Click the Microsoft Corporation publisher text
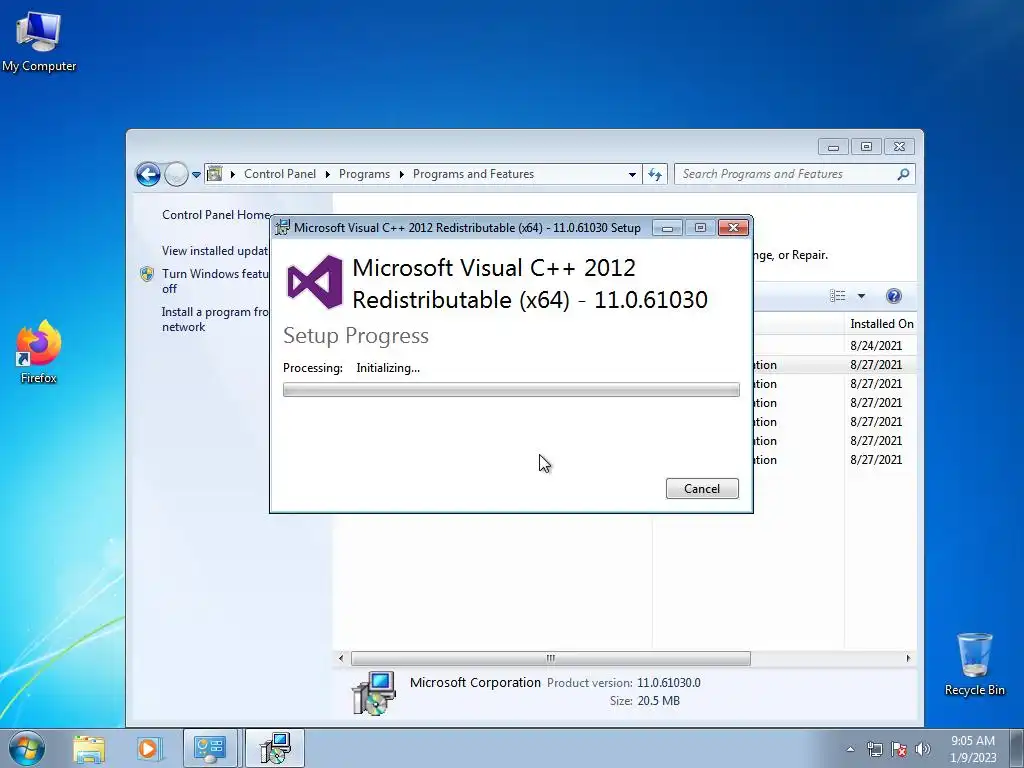The image size is (1024, 768). click(475, 682)
